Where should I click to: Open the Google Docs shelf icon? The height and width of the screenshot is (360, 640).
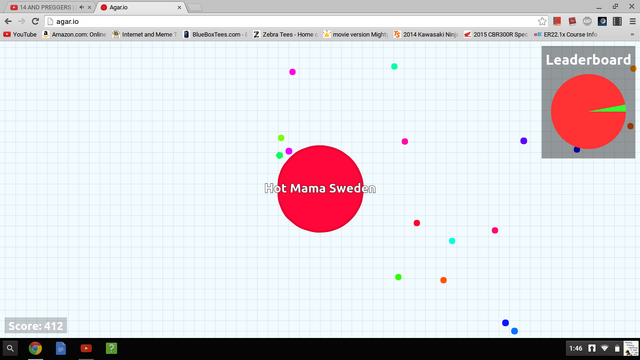[61, 349]
